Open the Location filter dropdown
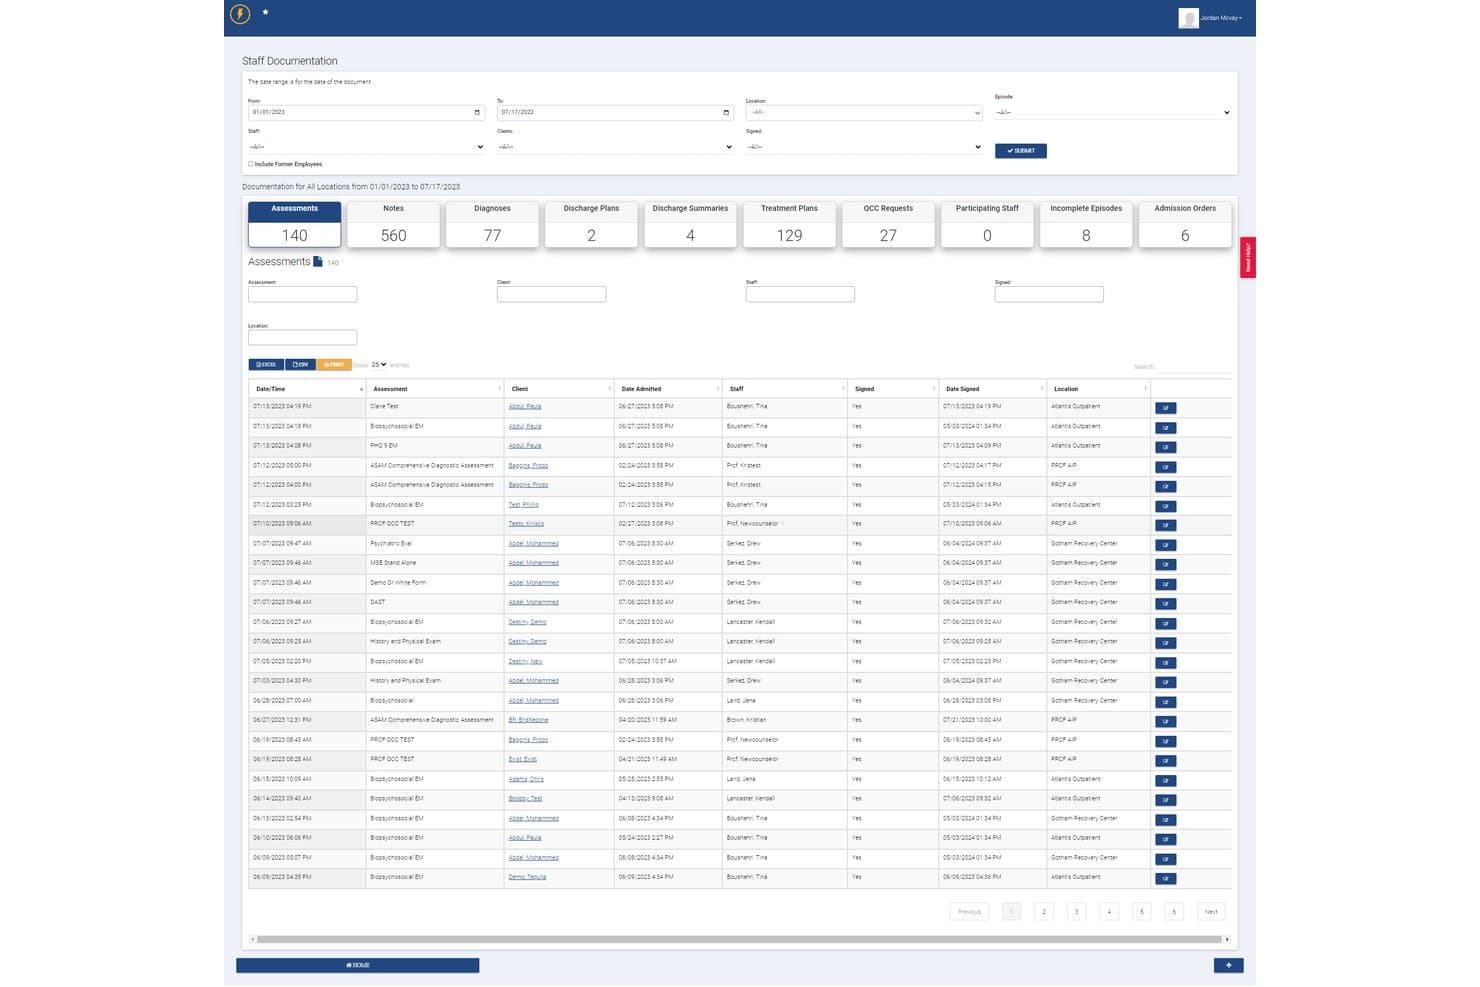The height and width of the screenshot is (987, 1480). (x=864, y=113)
